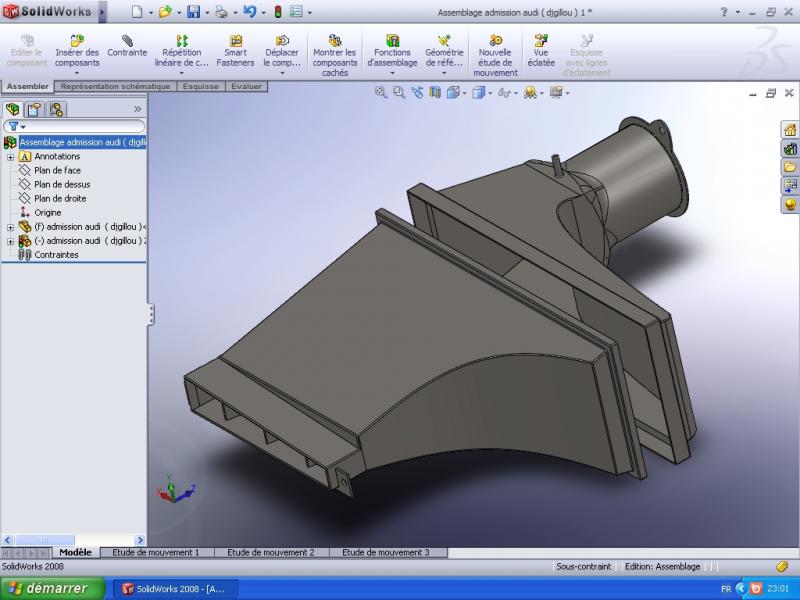The width and height of the screenshot is (800, 600).
Task: Open dropdown arrow next to Undo icon
Action: [263, 12]
